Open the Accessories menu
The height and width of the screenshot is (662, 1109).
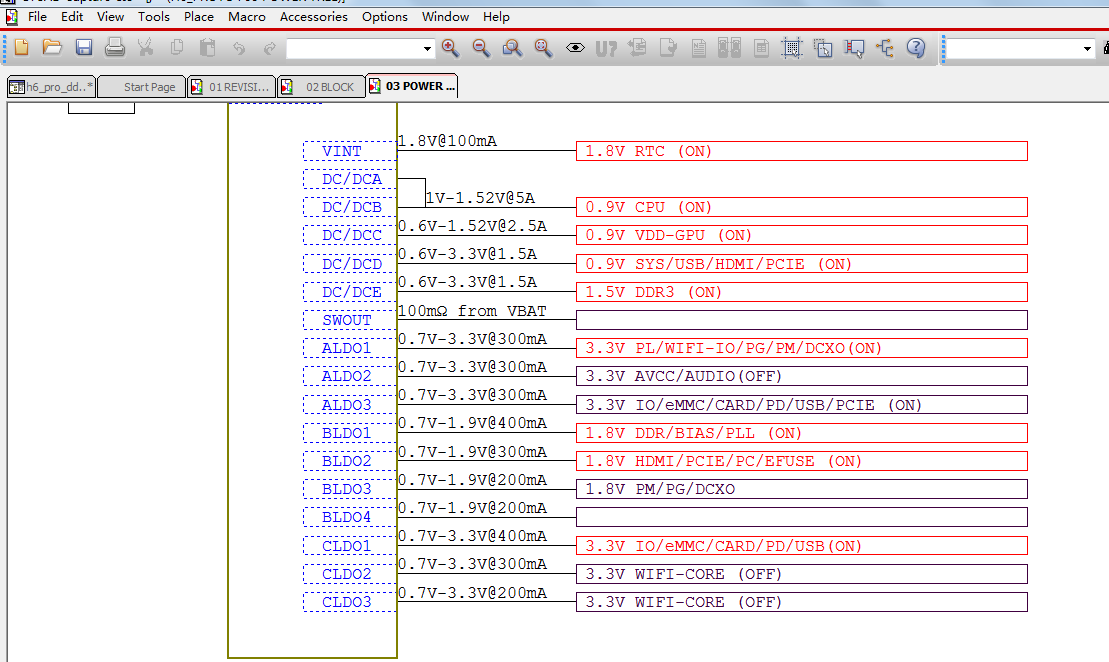(x=313, y=16)
